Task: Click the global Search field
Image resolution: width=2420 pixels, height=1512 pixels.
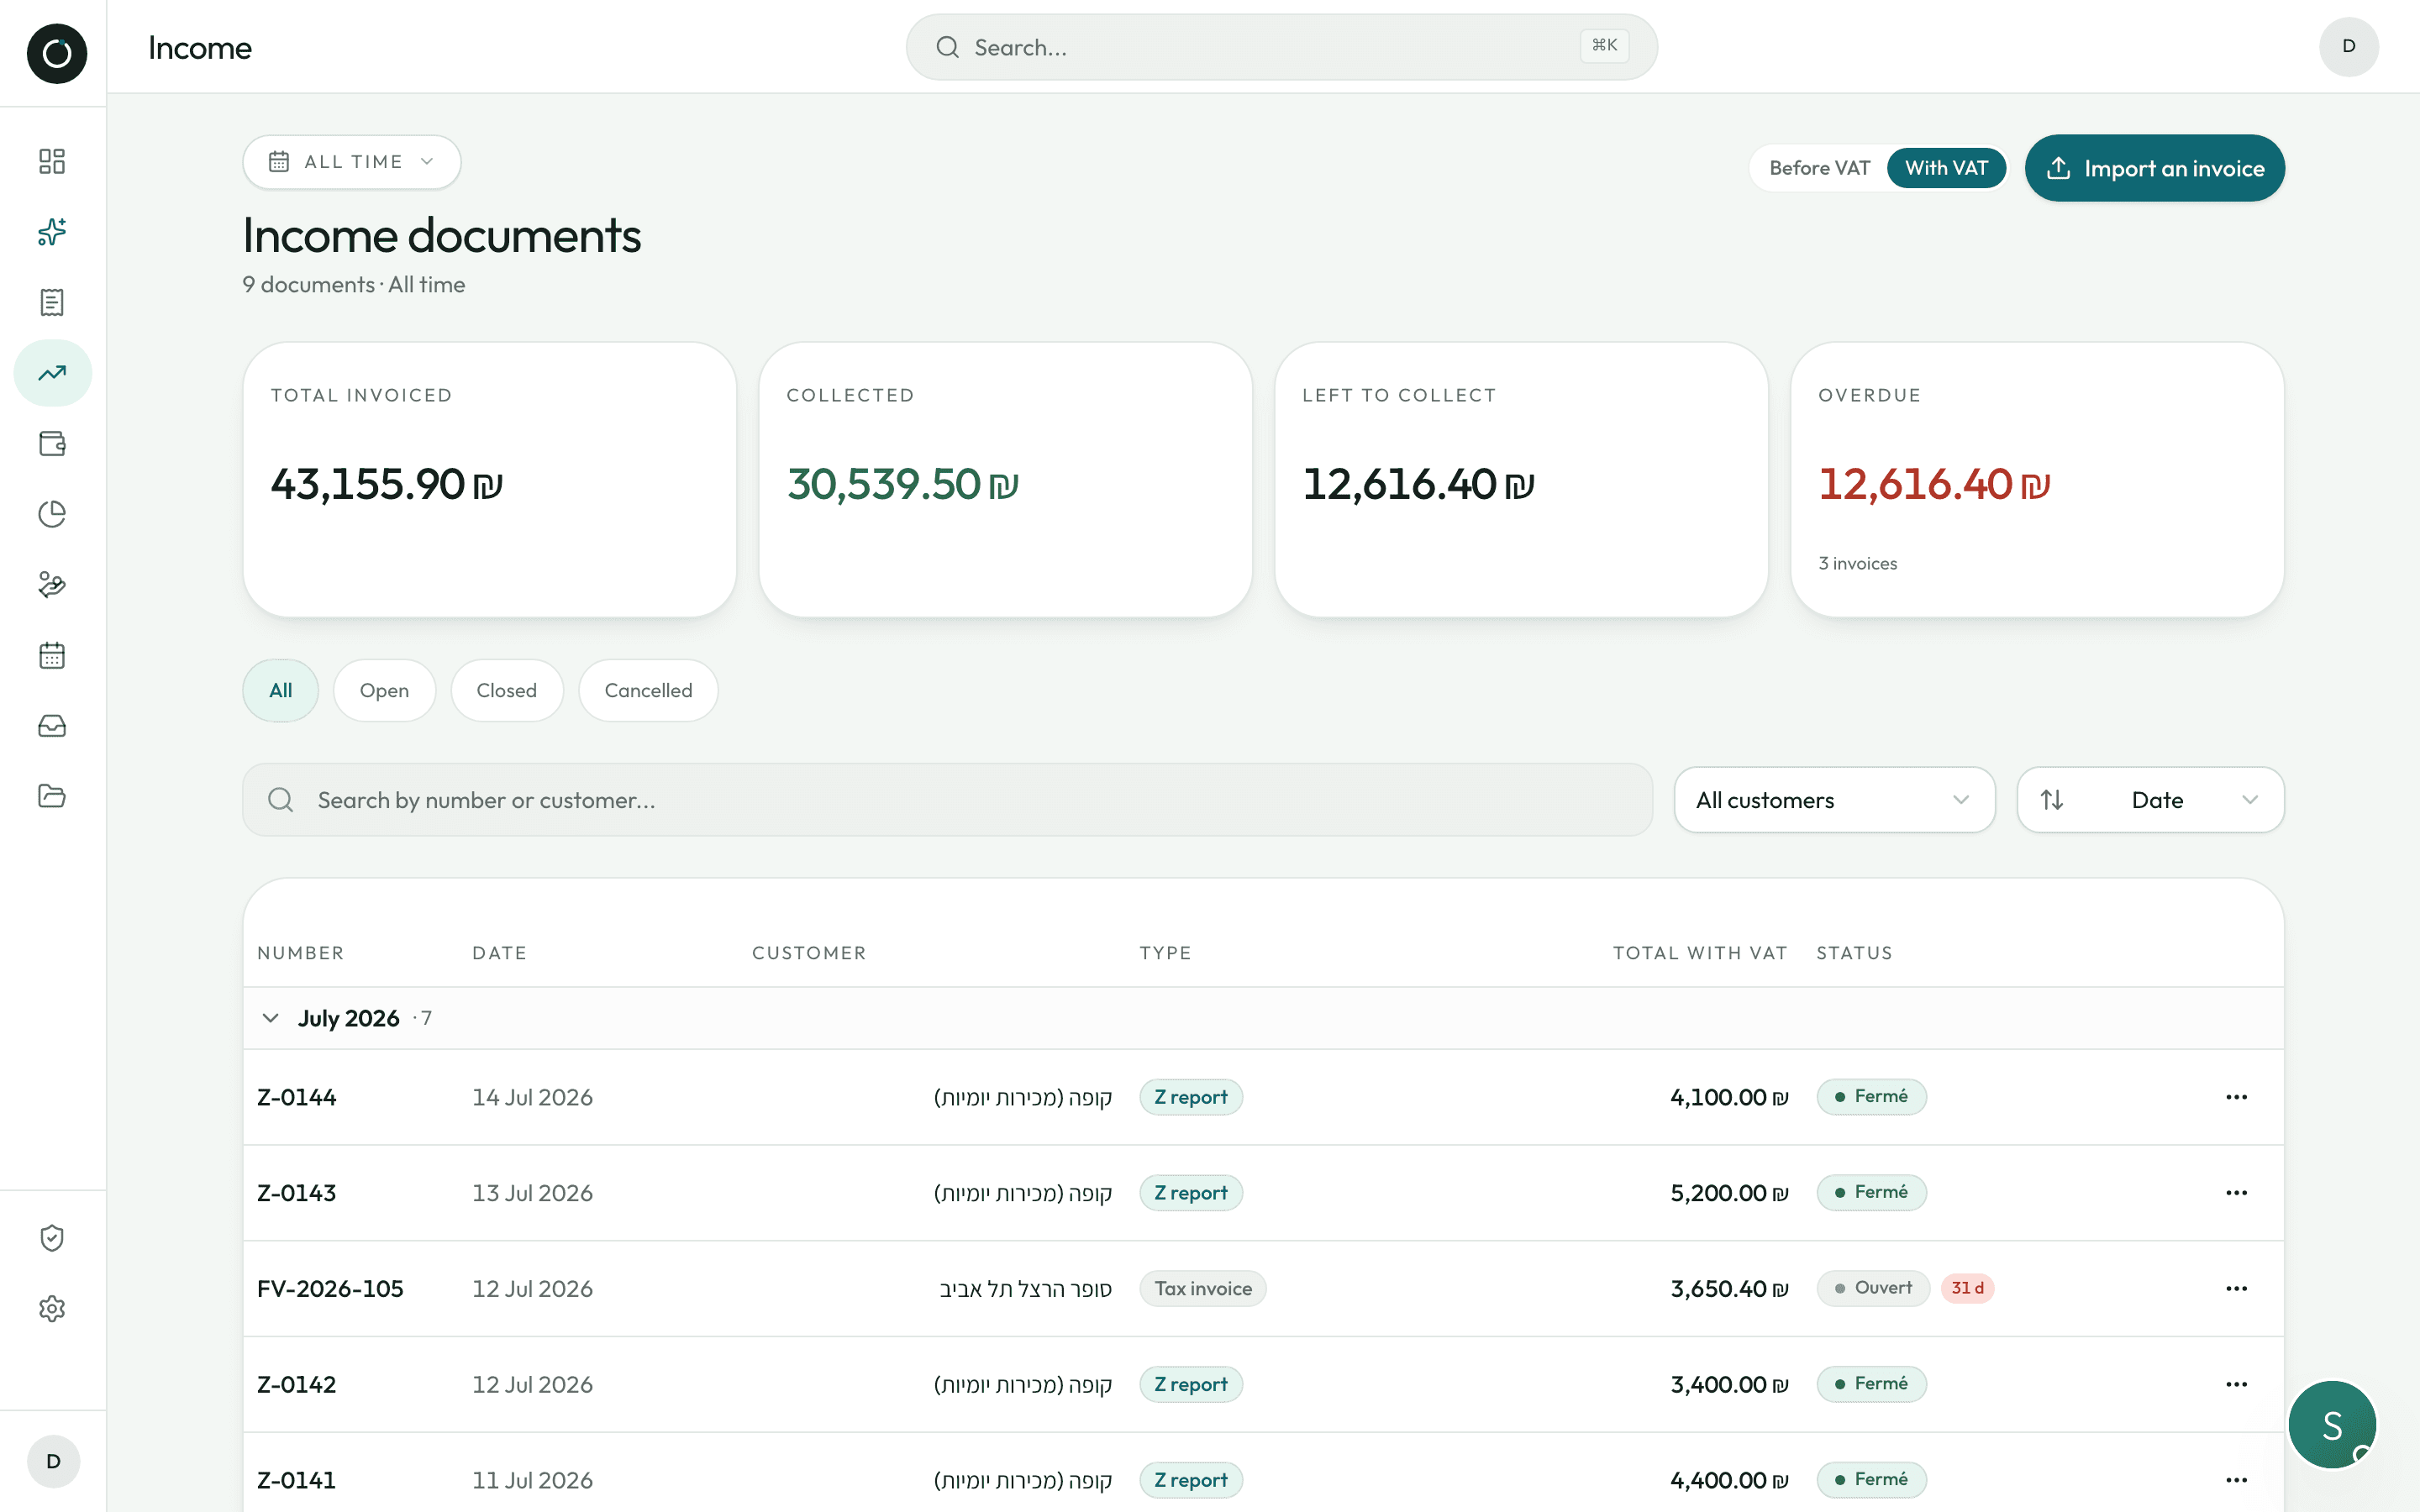Action: click(x=1281, y=47)
